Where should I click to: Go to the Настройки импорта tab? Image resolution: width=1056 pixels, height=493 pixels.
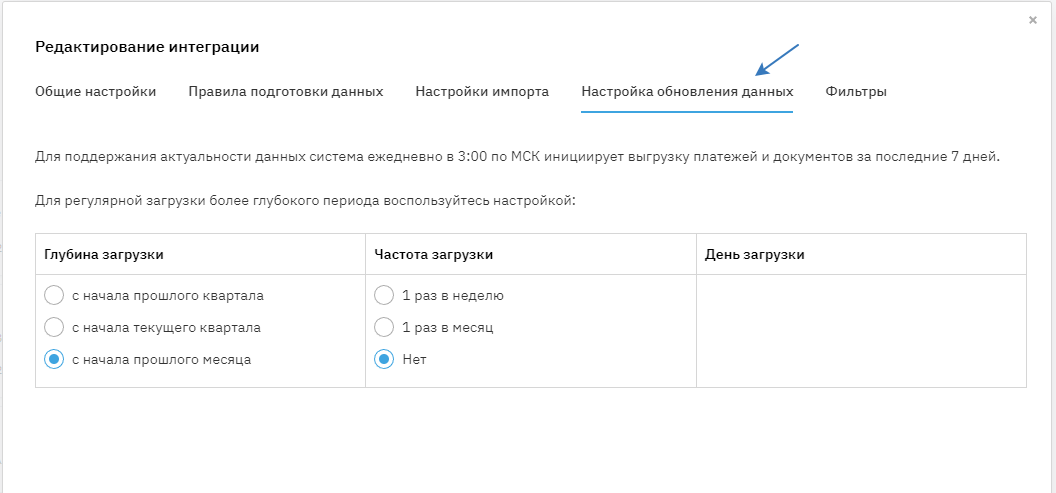(x=482, y=92)
